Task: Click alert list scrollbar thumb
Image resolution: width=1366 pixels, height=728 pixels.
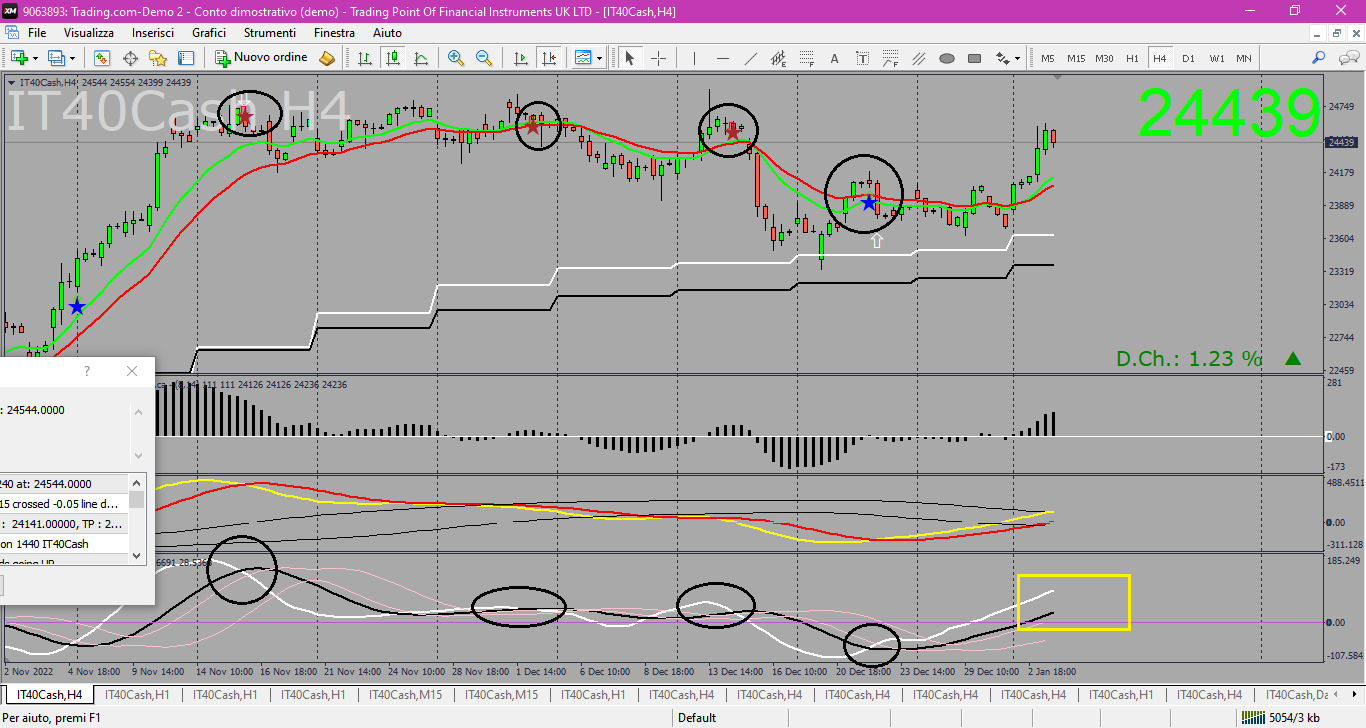Action: (137, 499)
